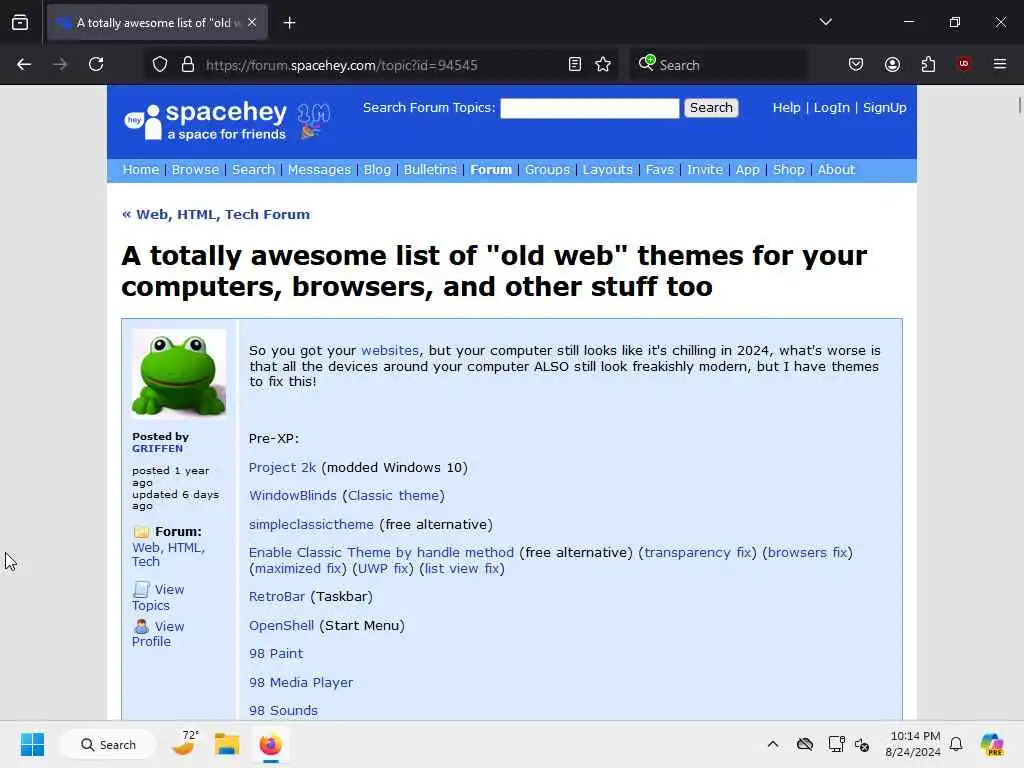Image resolution: width=1024 pixels, height=768 pixels.
Task: Open the simpleclassictheme link
Action: pos(311,524)
